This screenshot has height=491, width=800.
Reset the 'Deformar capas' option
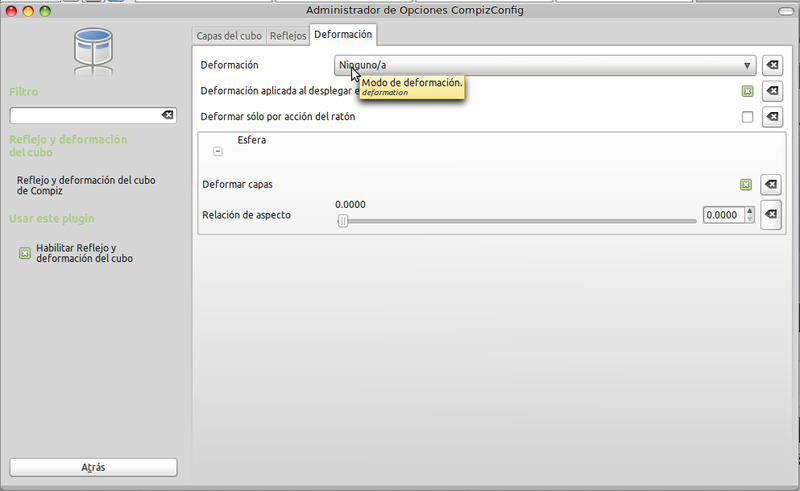pos(770,185)
